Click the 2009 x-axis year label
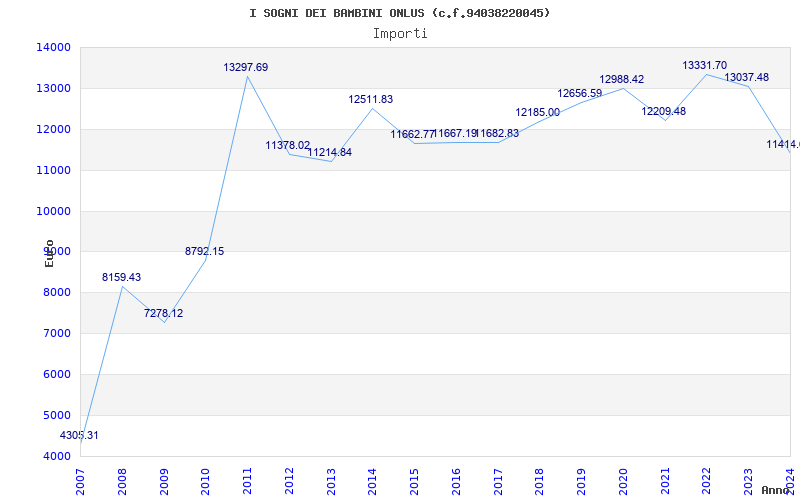The height and width of the screenshot is (500, 800). tap(164, 482)
